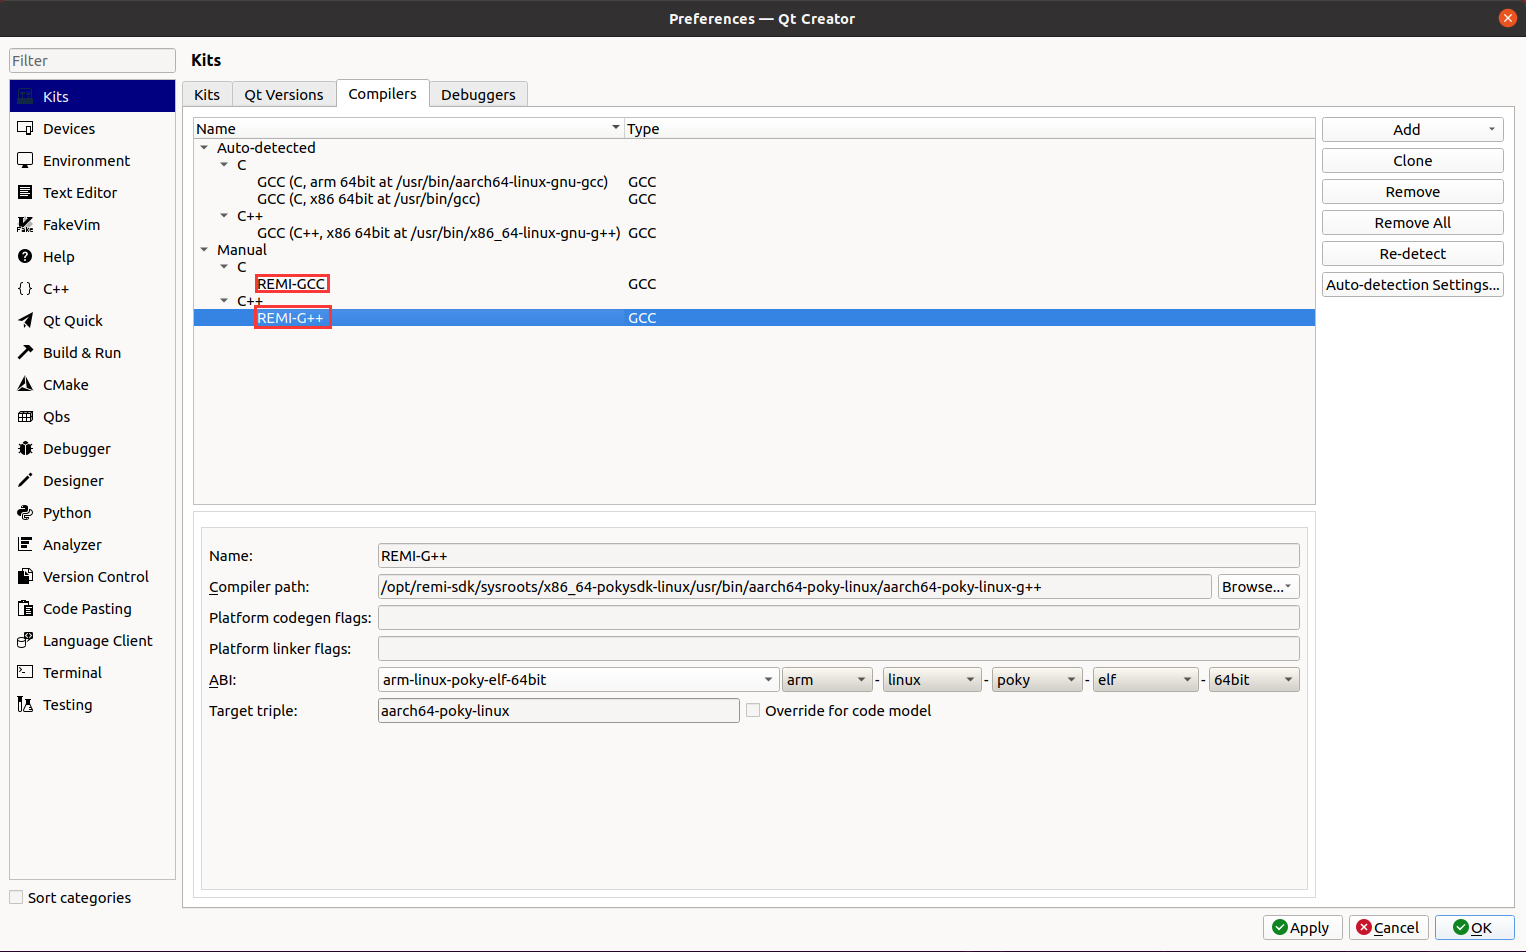Image resolution: width=1526 pixels, height=952 pixels.
Task: Click the Target triple field
Action: coord(559,711)
